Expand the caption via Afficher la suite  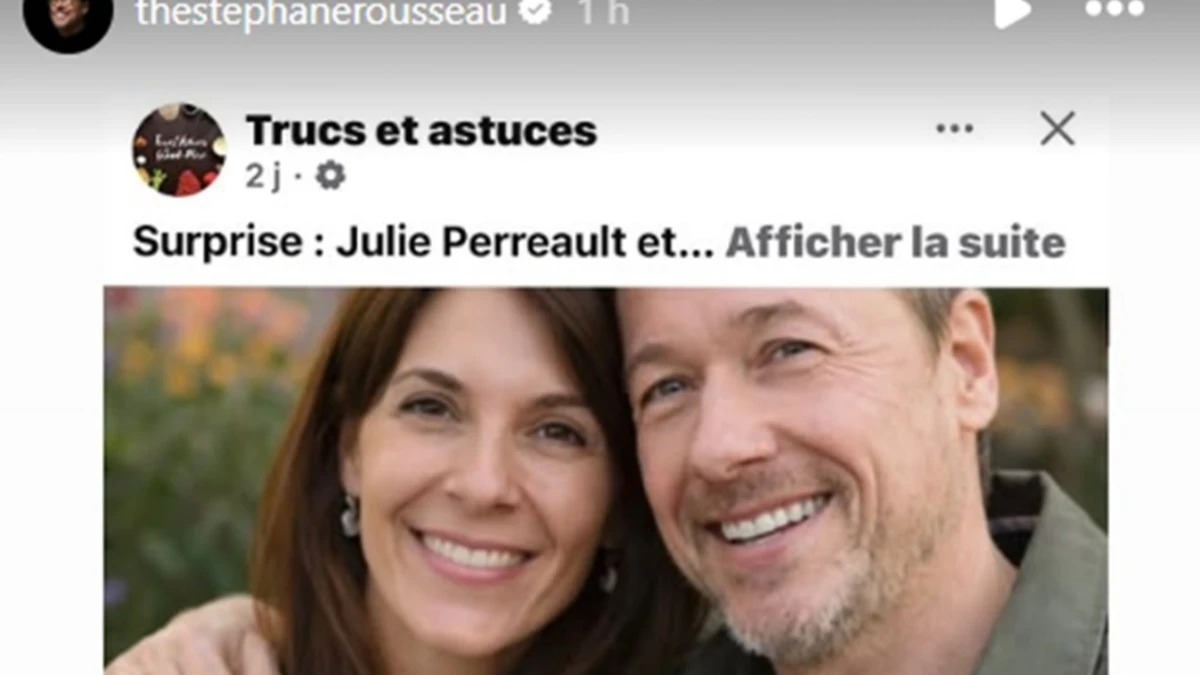895,242
